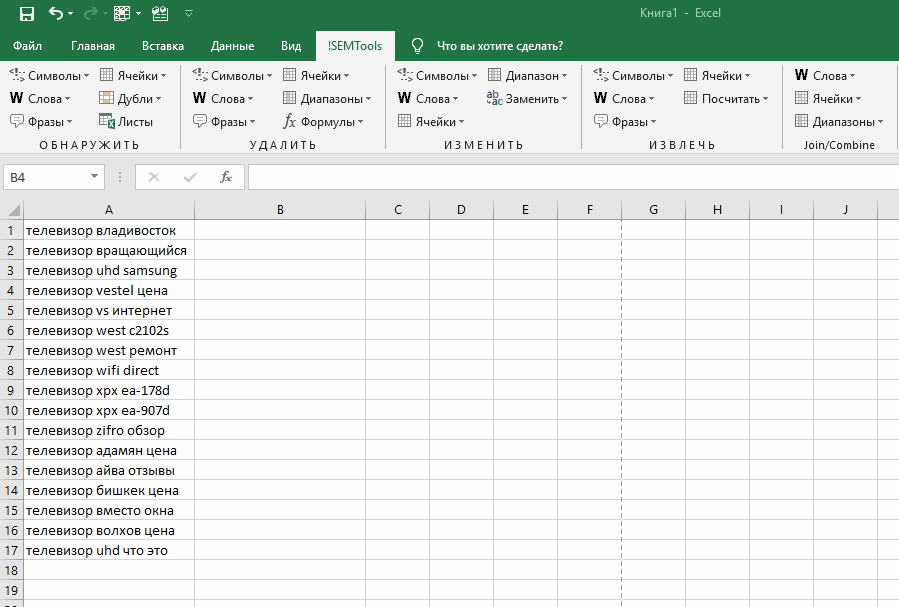Select cell 'телевизор владивосток'
Viewport: 899px width, 607px height.
tap(109, 230)
